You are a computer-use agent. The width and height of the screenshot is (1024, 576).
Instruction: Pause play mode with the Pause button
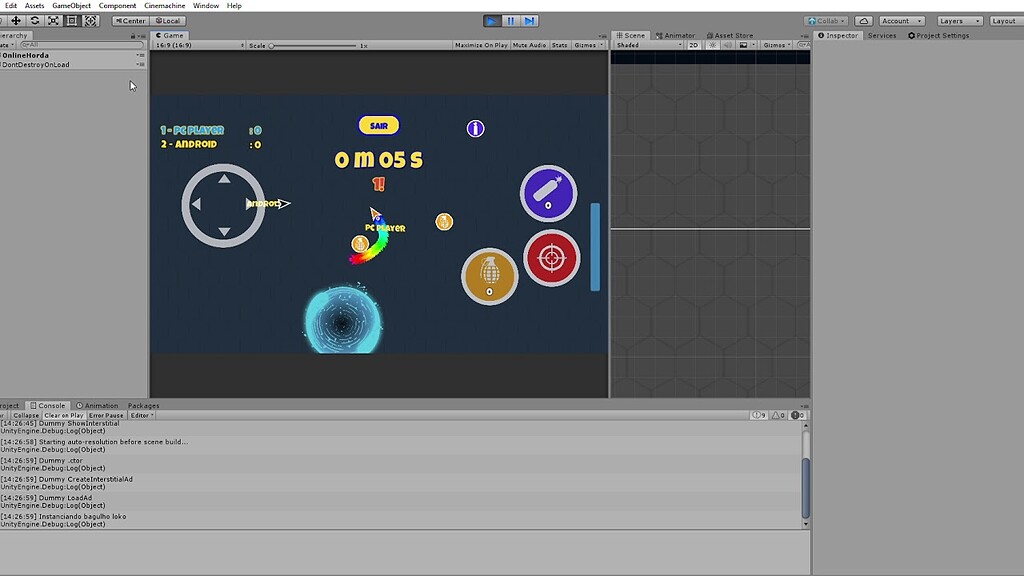click(510, 19)
